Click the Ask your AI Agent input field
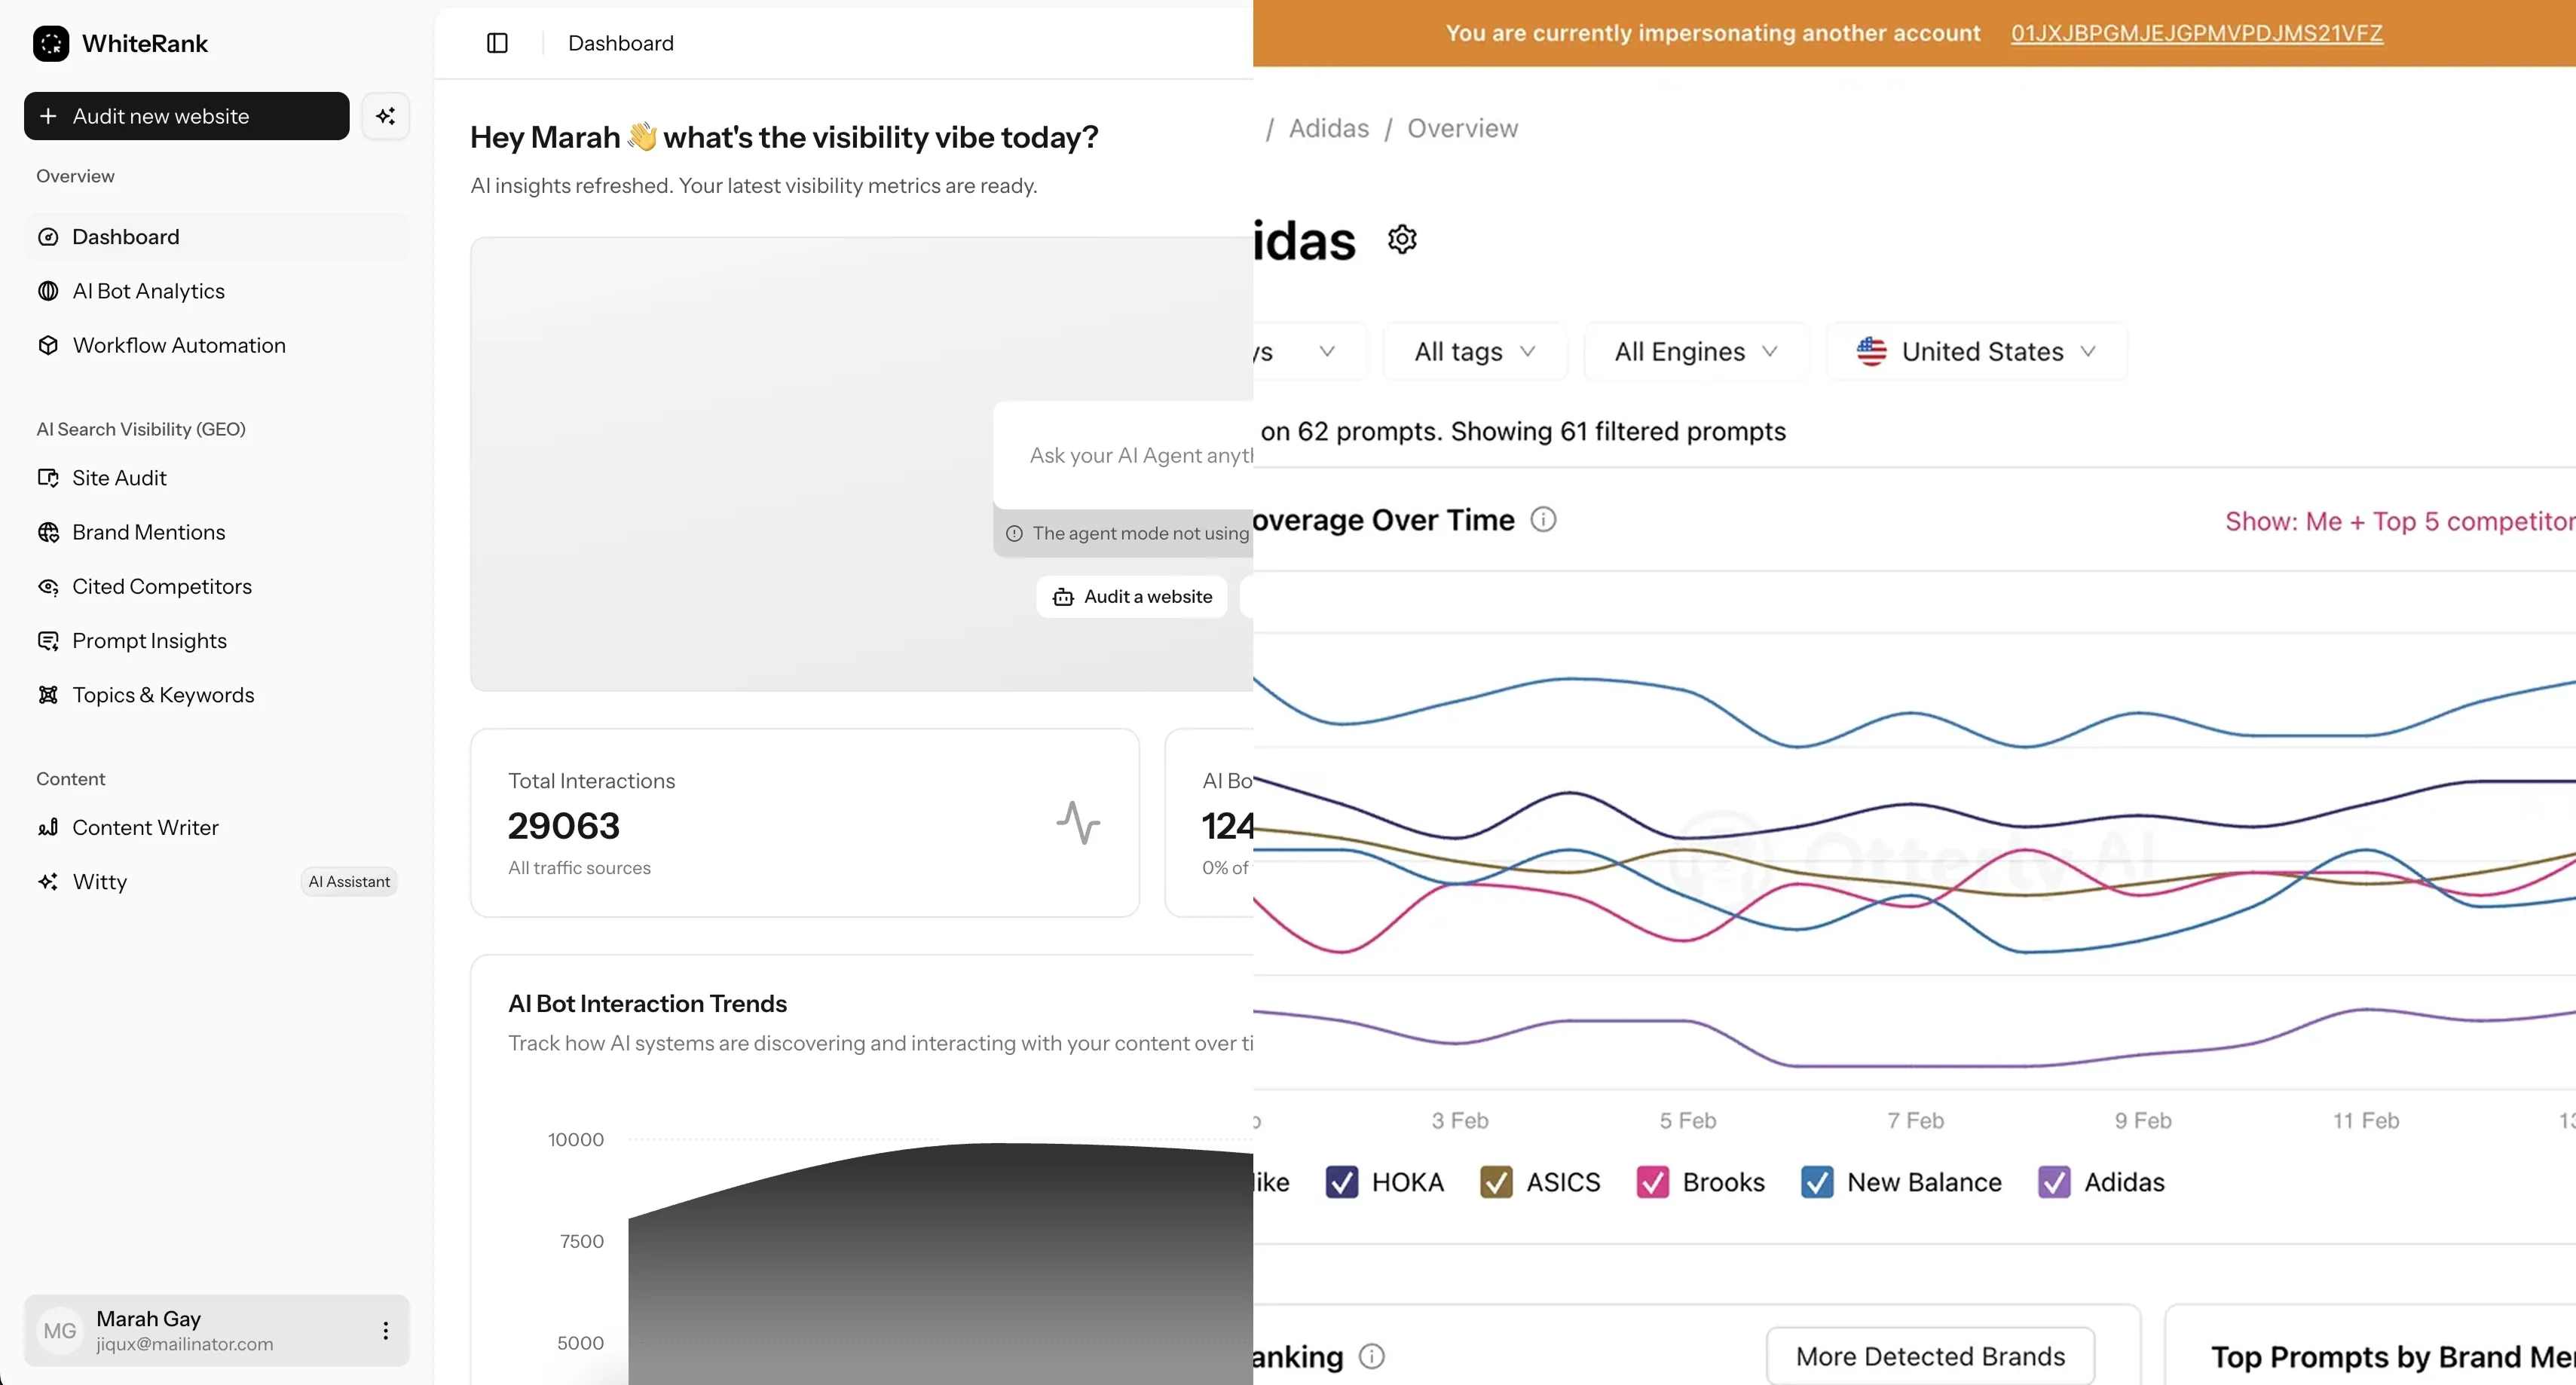2576x1385 pixels. click(1124, 455)
